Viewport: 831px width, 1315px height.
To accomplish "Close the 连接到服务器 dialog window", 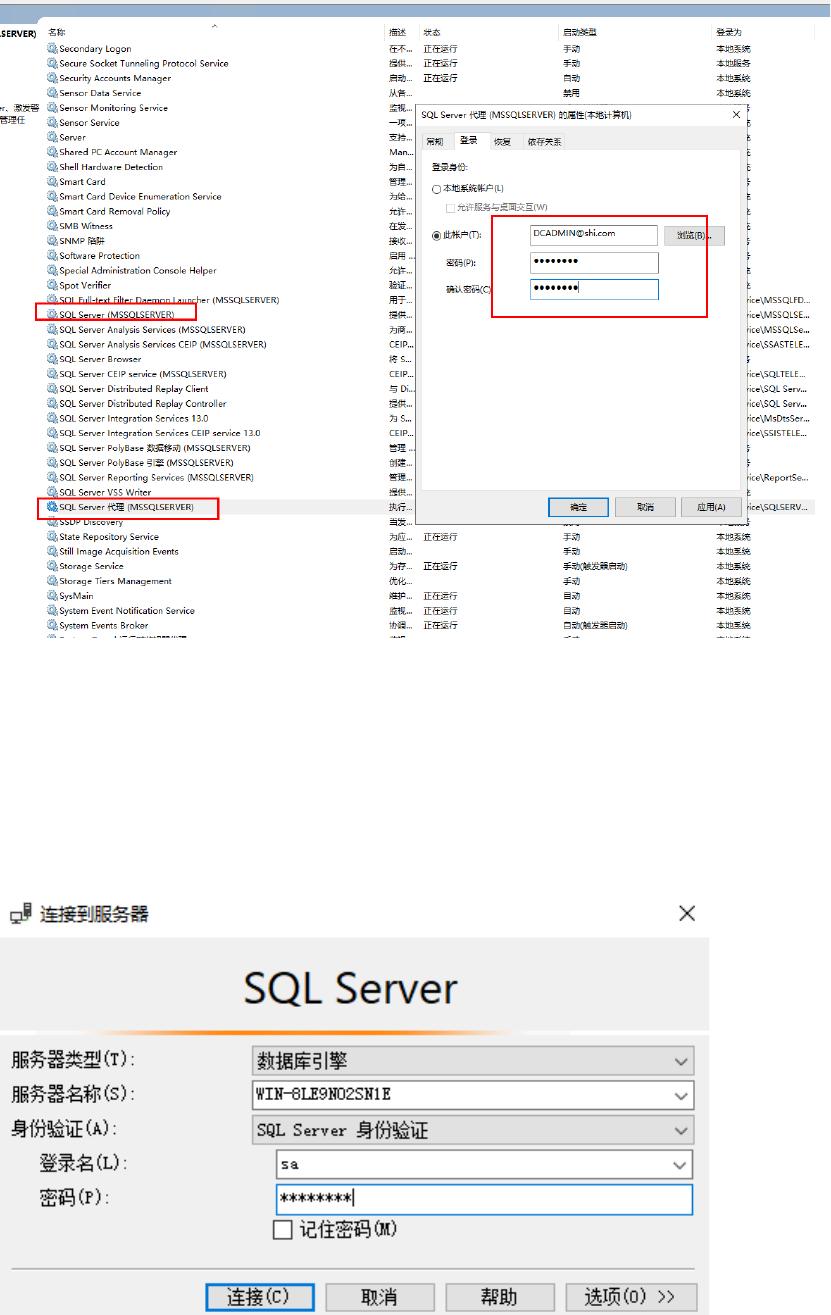I will [687, 913].
